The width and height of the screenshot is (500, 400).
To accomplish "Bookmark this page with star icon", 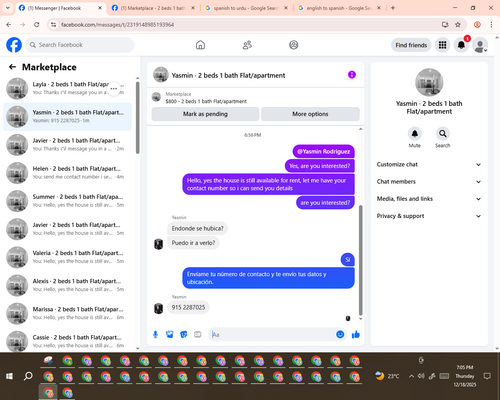I will click(x=458, y=24).
